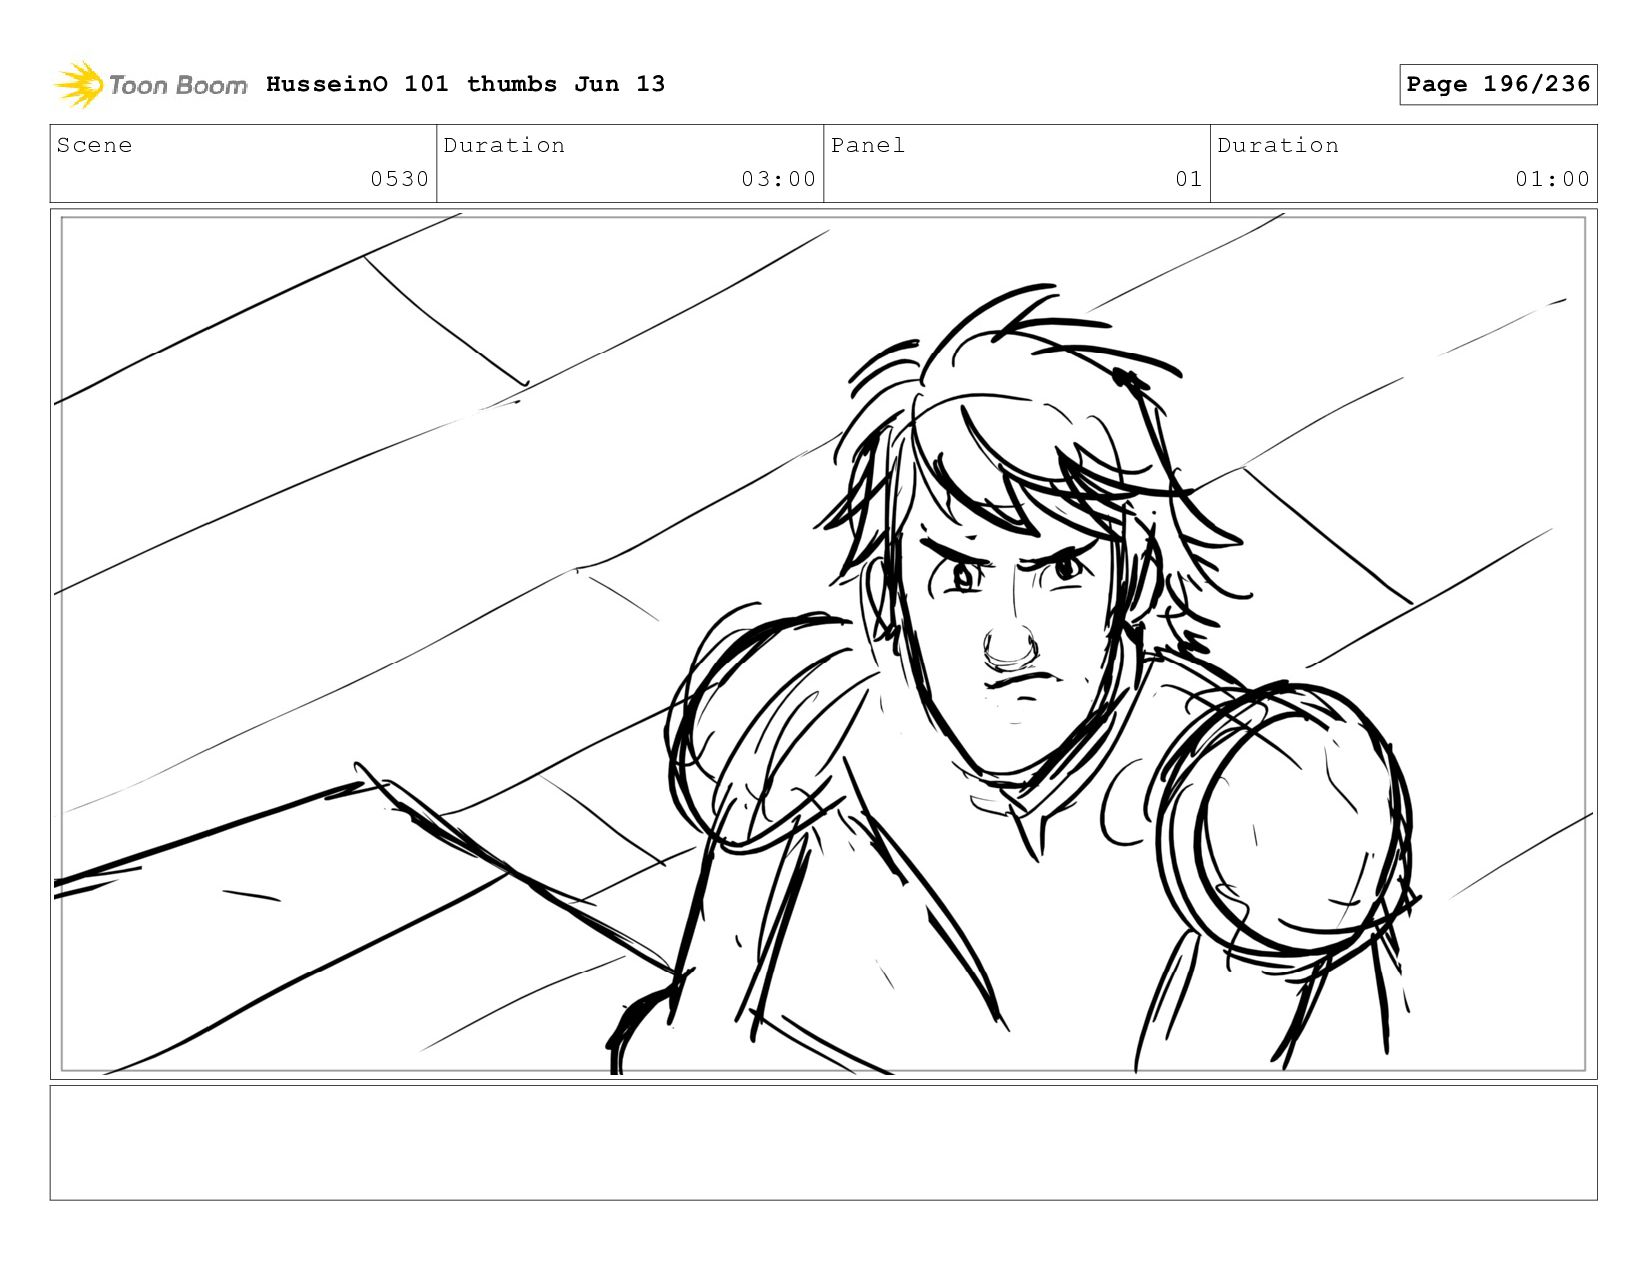Screen dimensions: 1650x1275
Task: Click the Duration label next to Panel
Action: [1278, 145]
